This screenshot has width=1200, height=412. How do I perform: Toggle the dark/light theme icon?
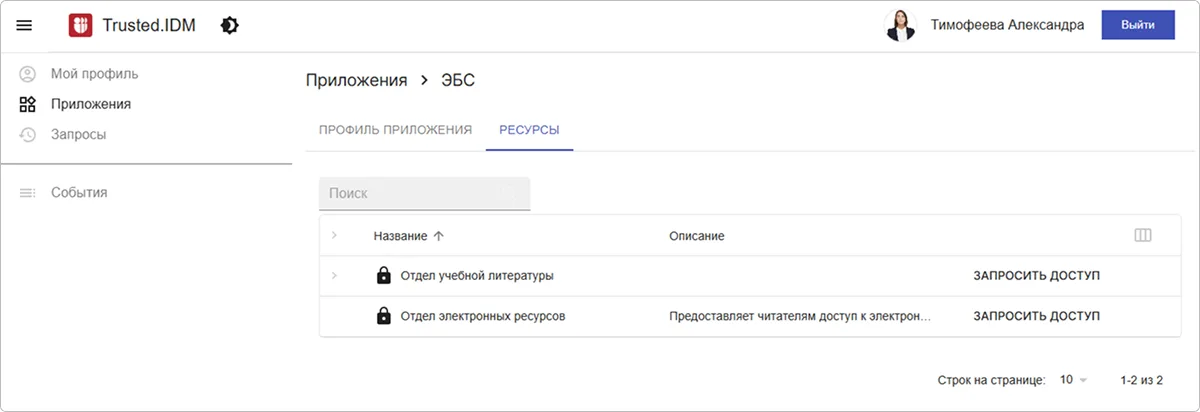[x=229, y=26]
